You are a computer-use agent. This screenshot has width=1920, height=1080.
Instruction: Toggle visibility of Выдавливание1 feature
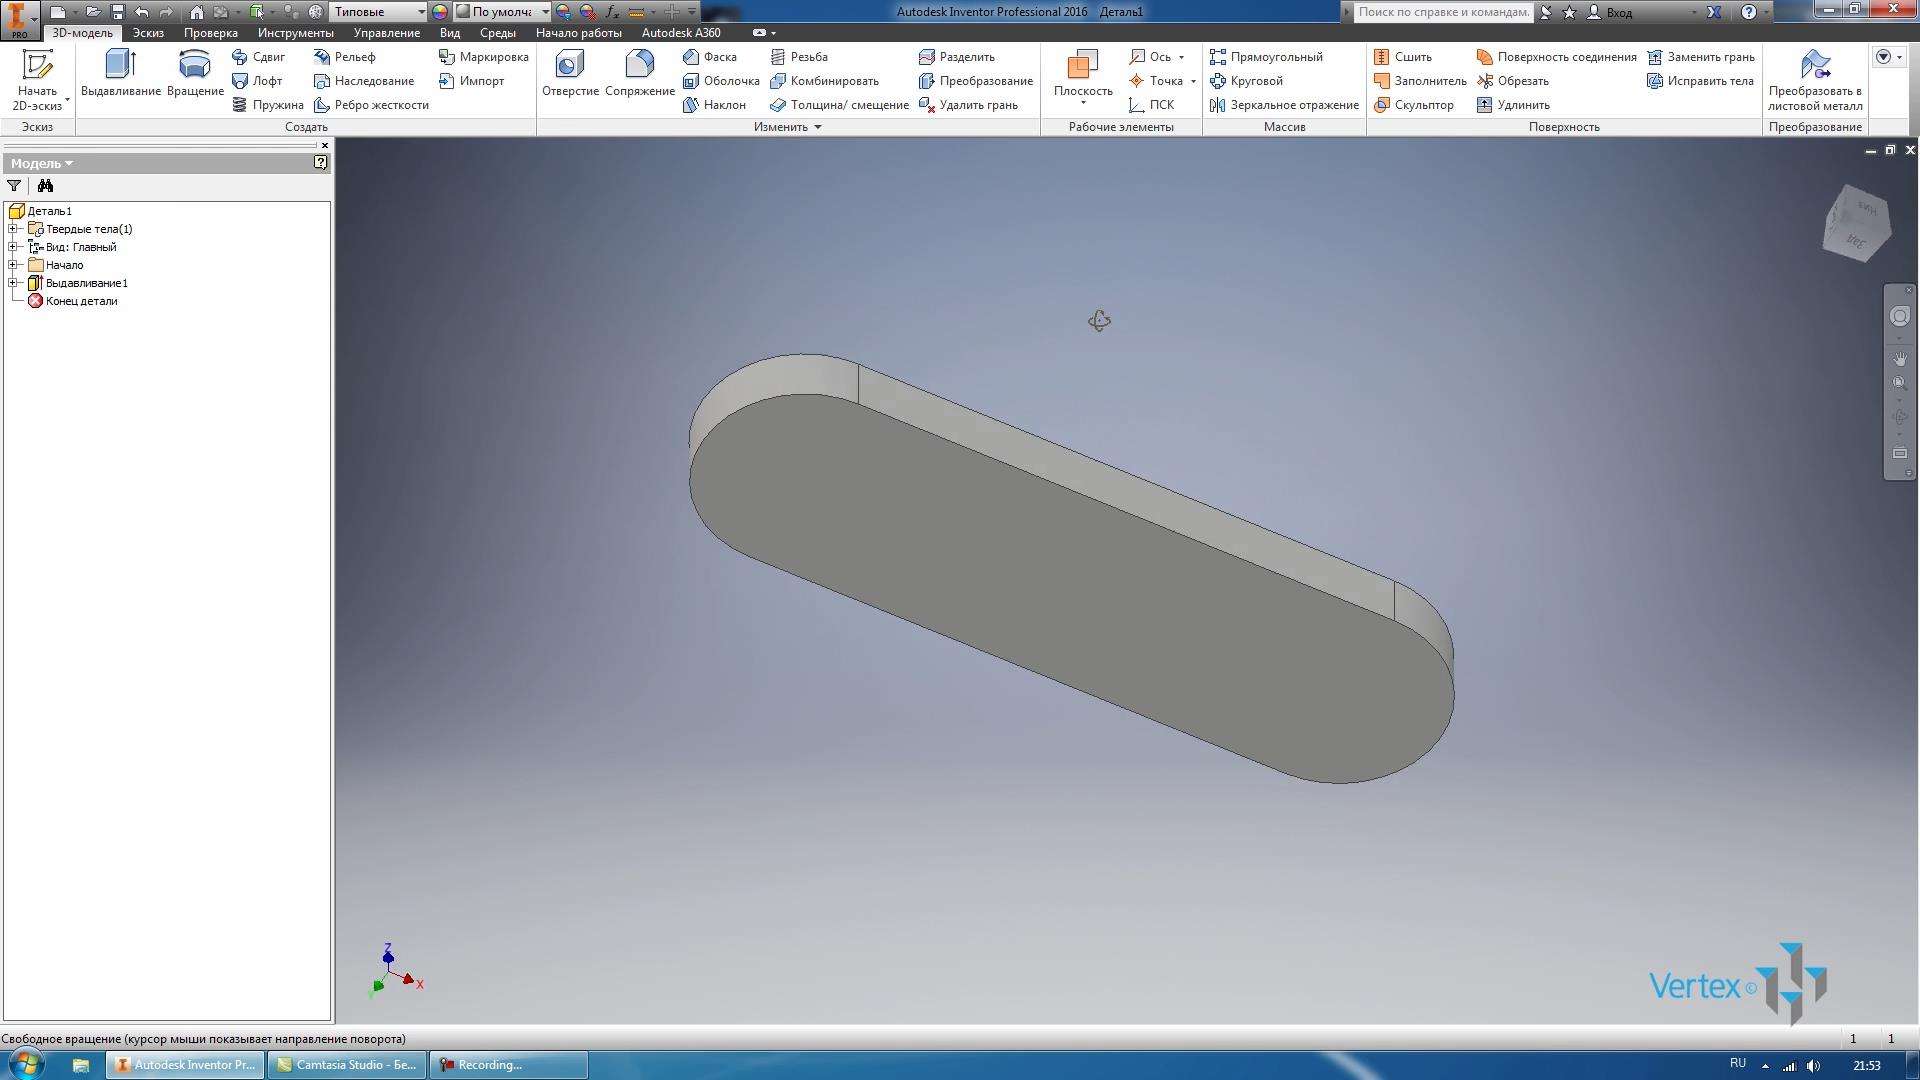click(x=84, y=282)
